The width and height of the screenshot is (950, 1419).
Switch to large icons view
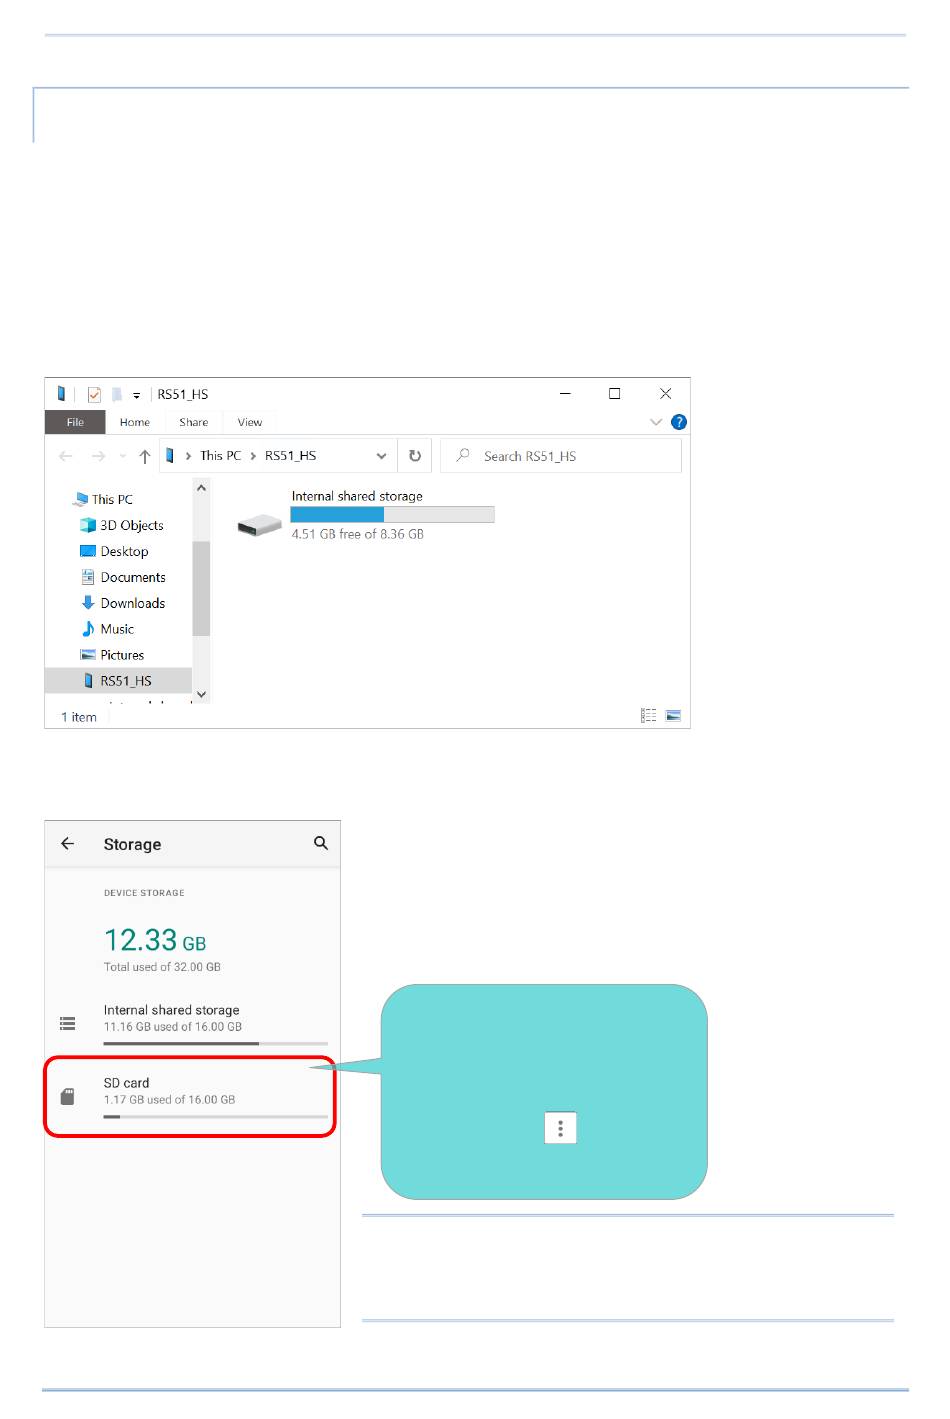click(673, 715)
